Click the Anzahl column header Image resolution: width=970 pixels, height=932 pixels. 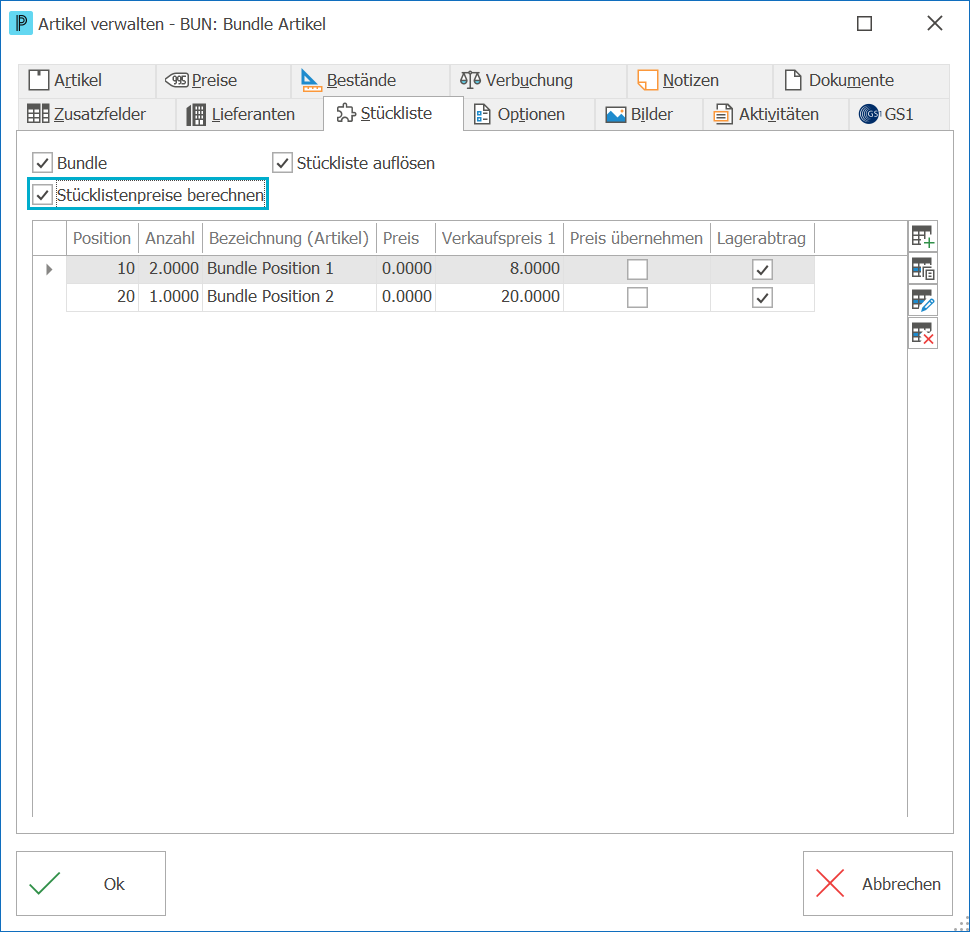(170, 238)
